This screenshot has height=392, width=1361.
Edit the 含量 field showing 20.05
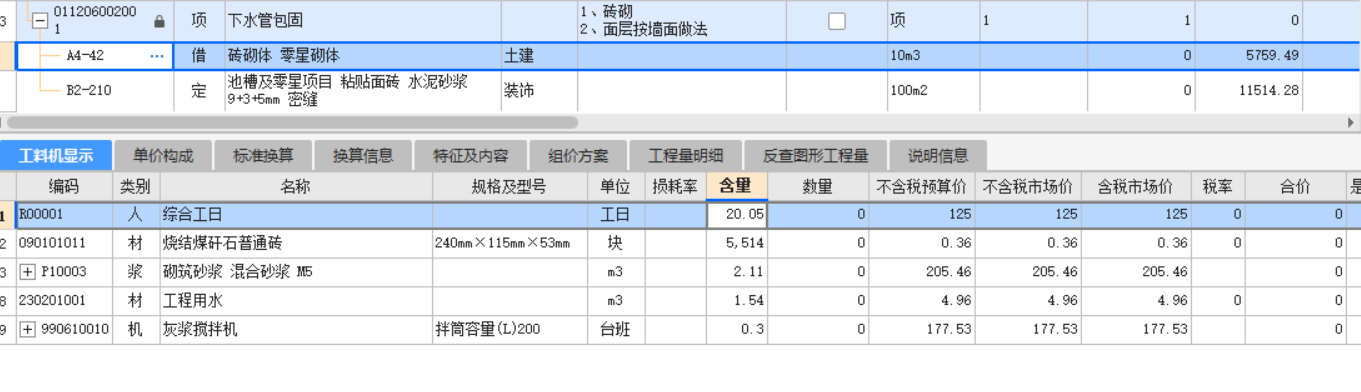737,214
